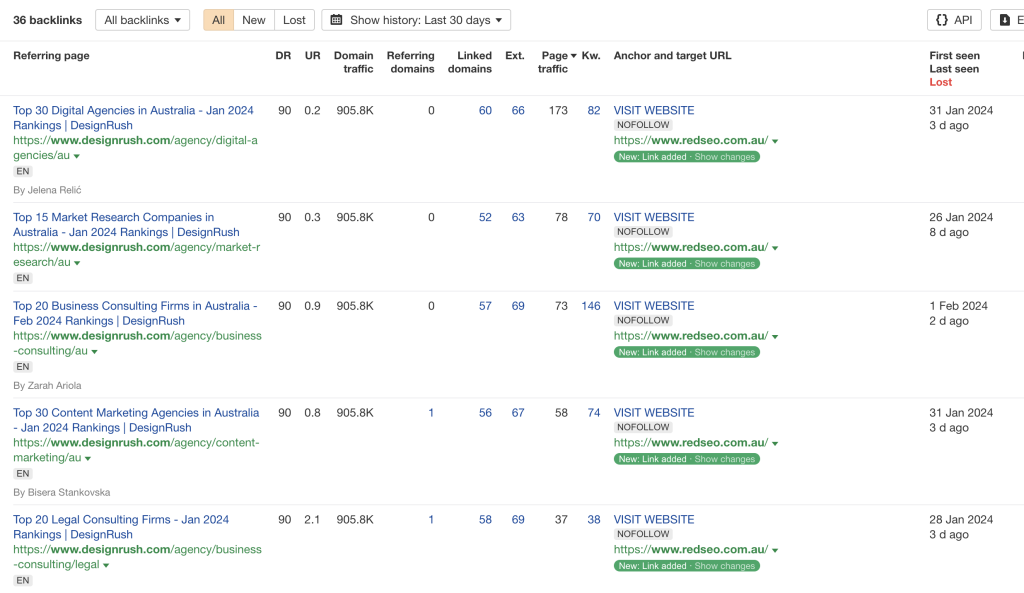This screenshot has height=593, width=1024.
Task: Select the All filter tab
Action: pos(218,20)
